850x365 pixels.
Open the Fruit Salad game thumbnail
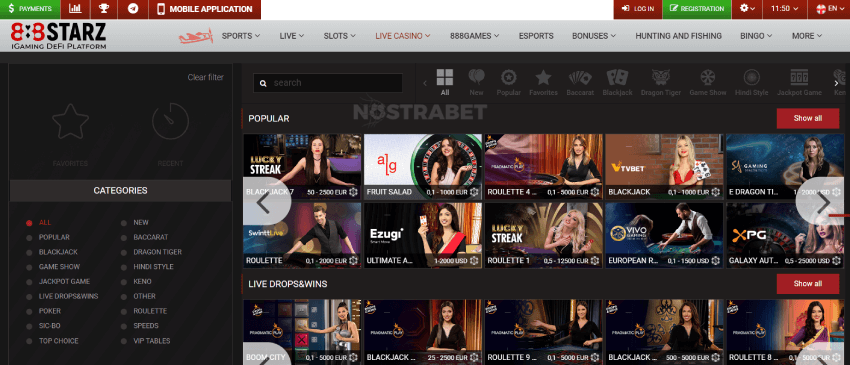click(423, 167)
